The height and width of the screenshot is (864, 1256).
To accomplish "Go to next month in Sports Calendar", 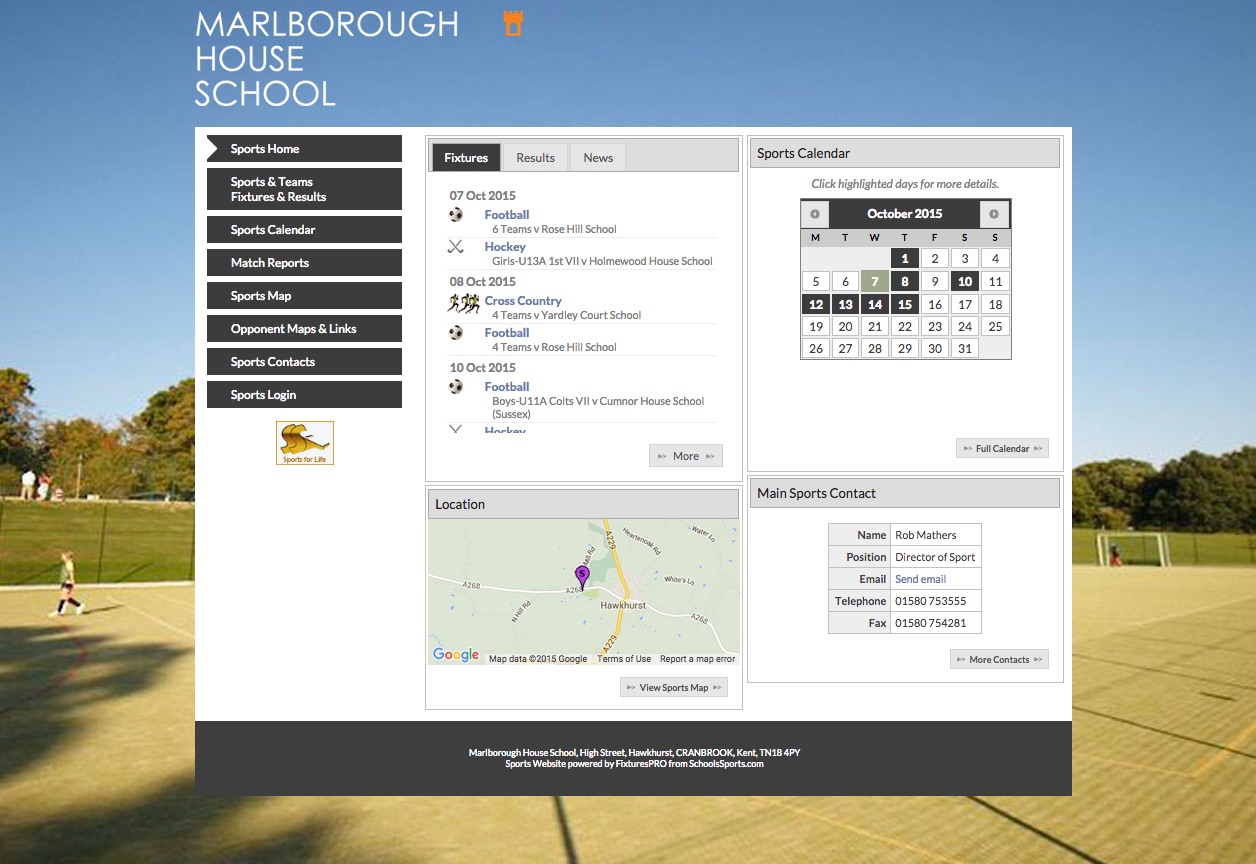I will pos(994,214).
